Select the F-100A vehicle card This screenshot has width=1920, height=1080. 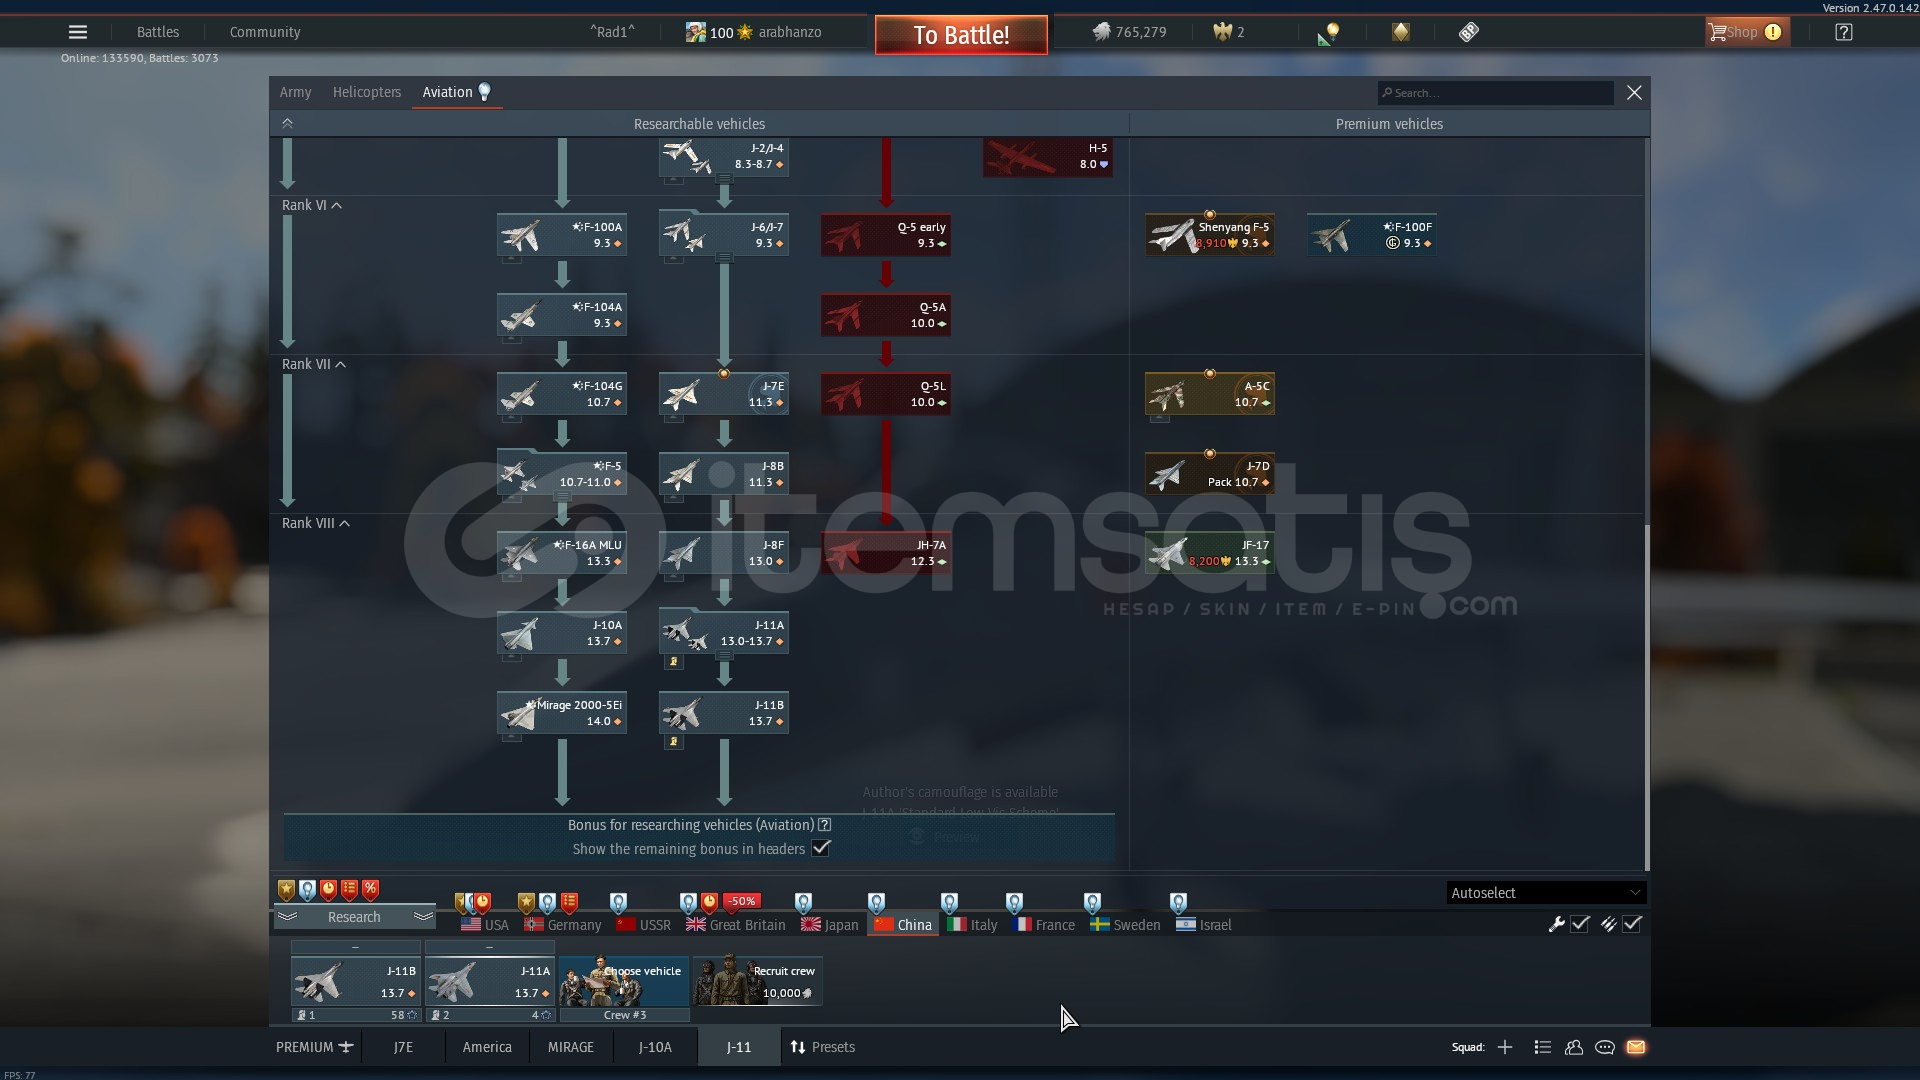click(562, 235)
